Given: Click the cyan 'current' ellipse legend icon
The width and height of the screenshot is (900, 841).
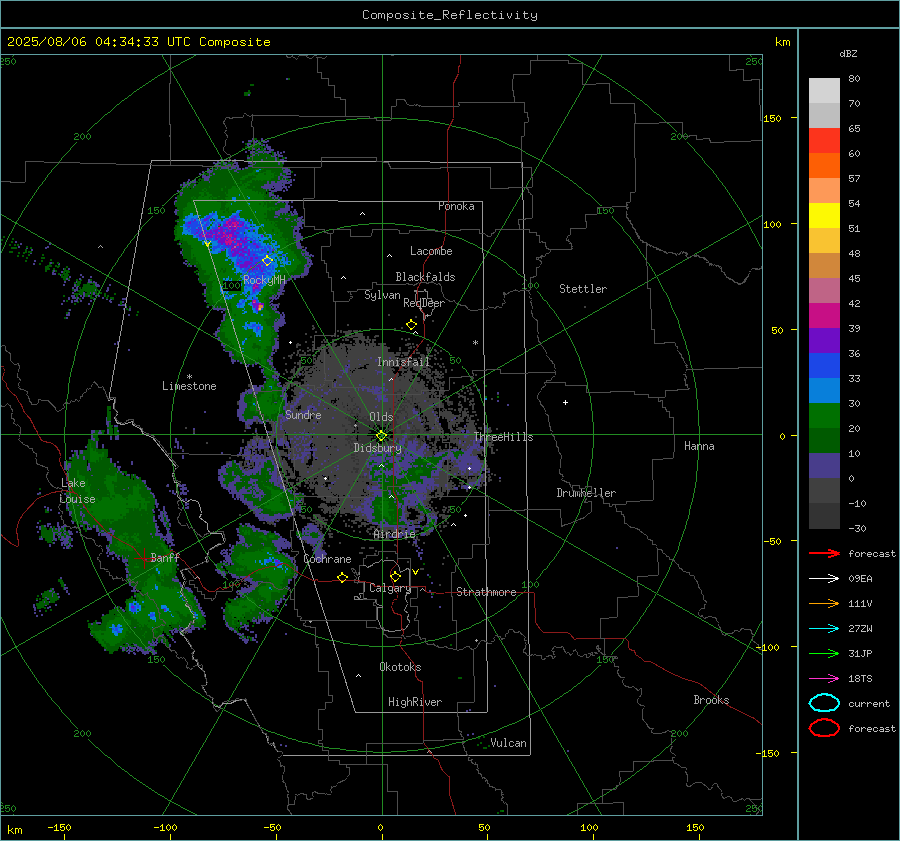Looking at the screenshot, I should [824, 703].
